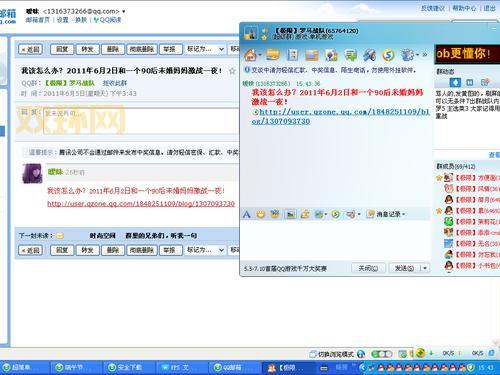This screenshot has width=500, height=375.
Task: Click the sender avatar in the mail body
Action: [x=32, y=173]
